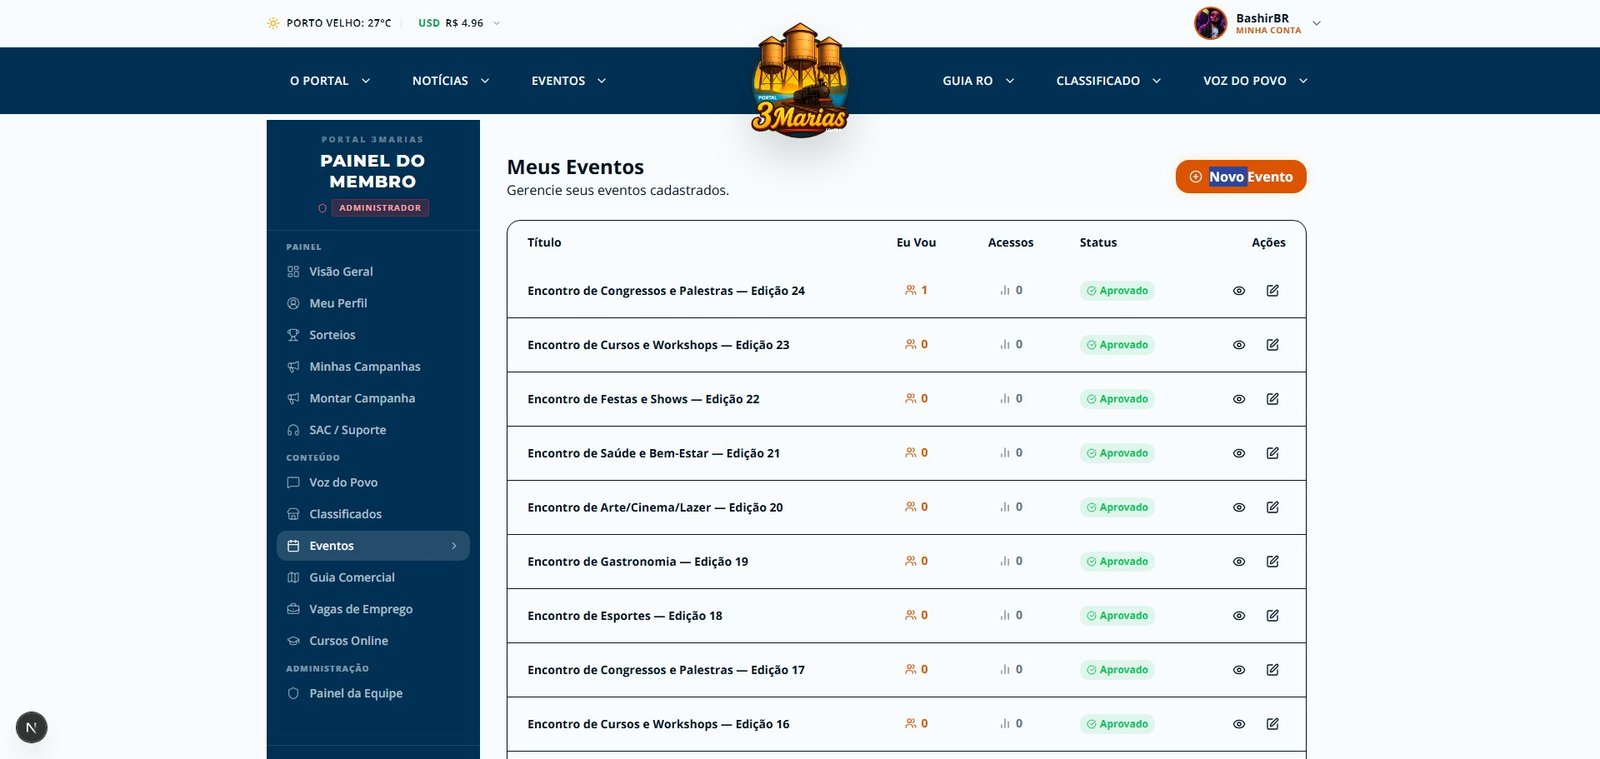Open Minhas Campanhas in sidebar
Image resolution: width=1600 pixels, height=759 pixels.
coord(373,367)
